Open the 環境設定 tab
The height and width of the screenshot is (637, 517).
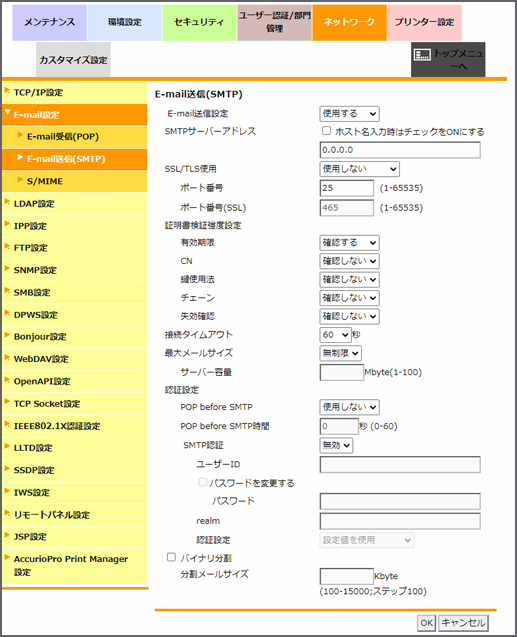125,22
